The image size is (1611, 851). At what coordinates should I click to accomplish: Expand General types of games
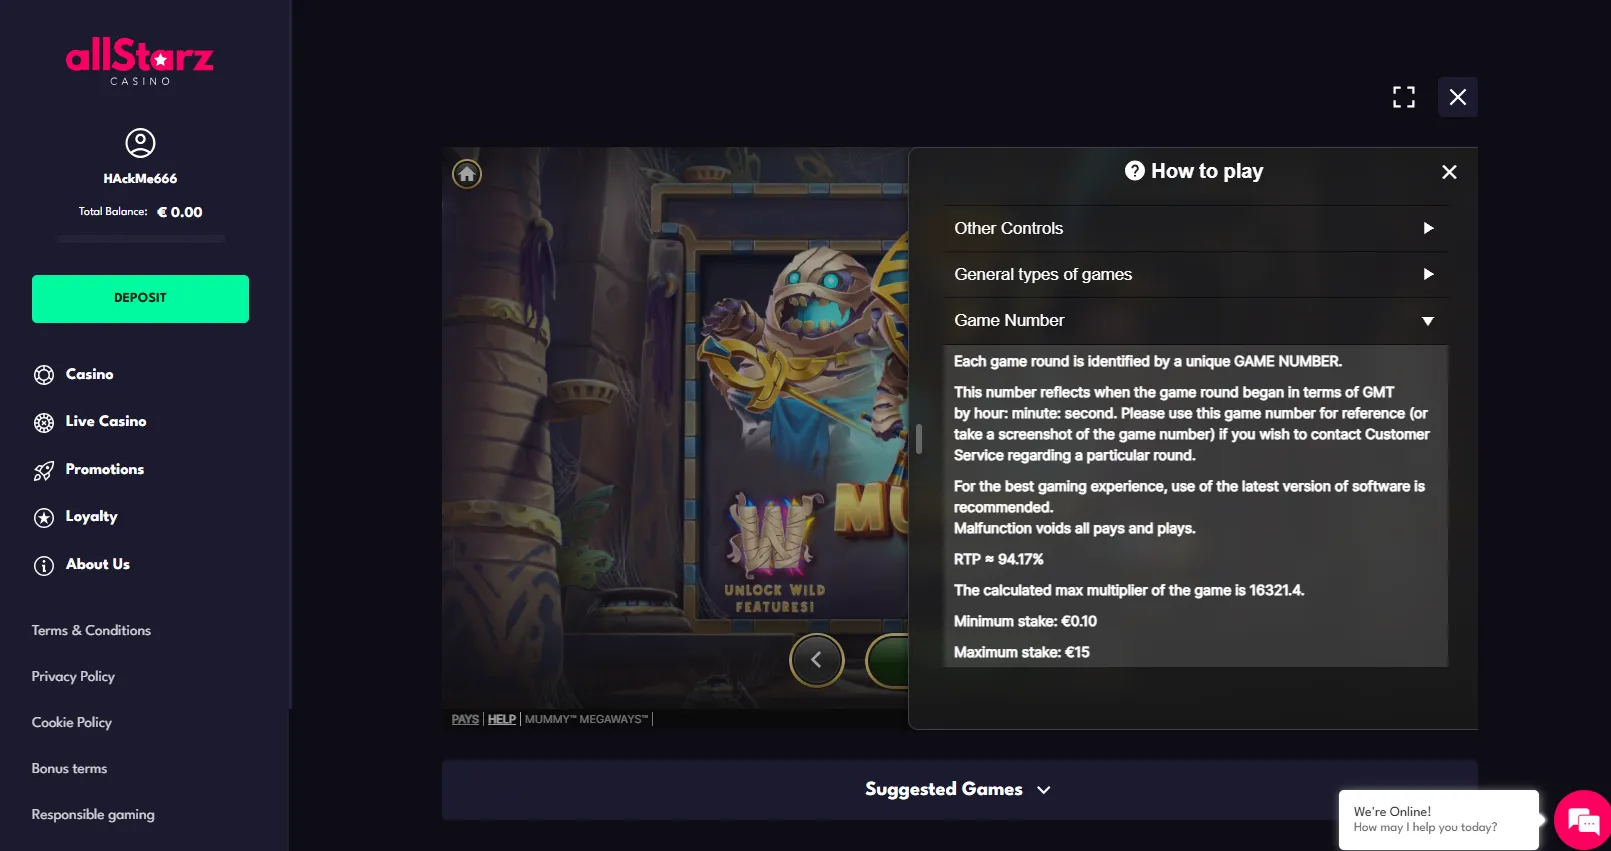[1196, 274]
